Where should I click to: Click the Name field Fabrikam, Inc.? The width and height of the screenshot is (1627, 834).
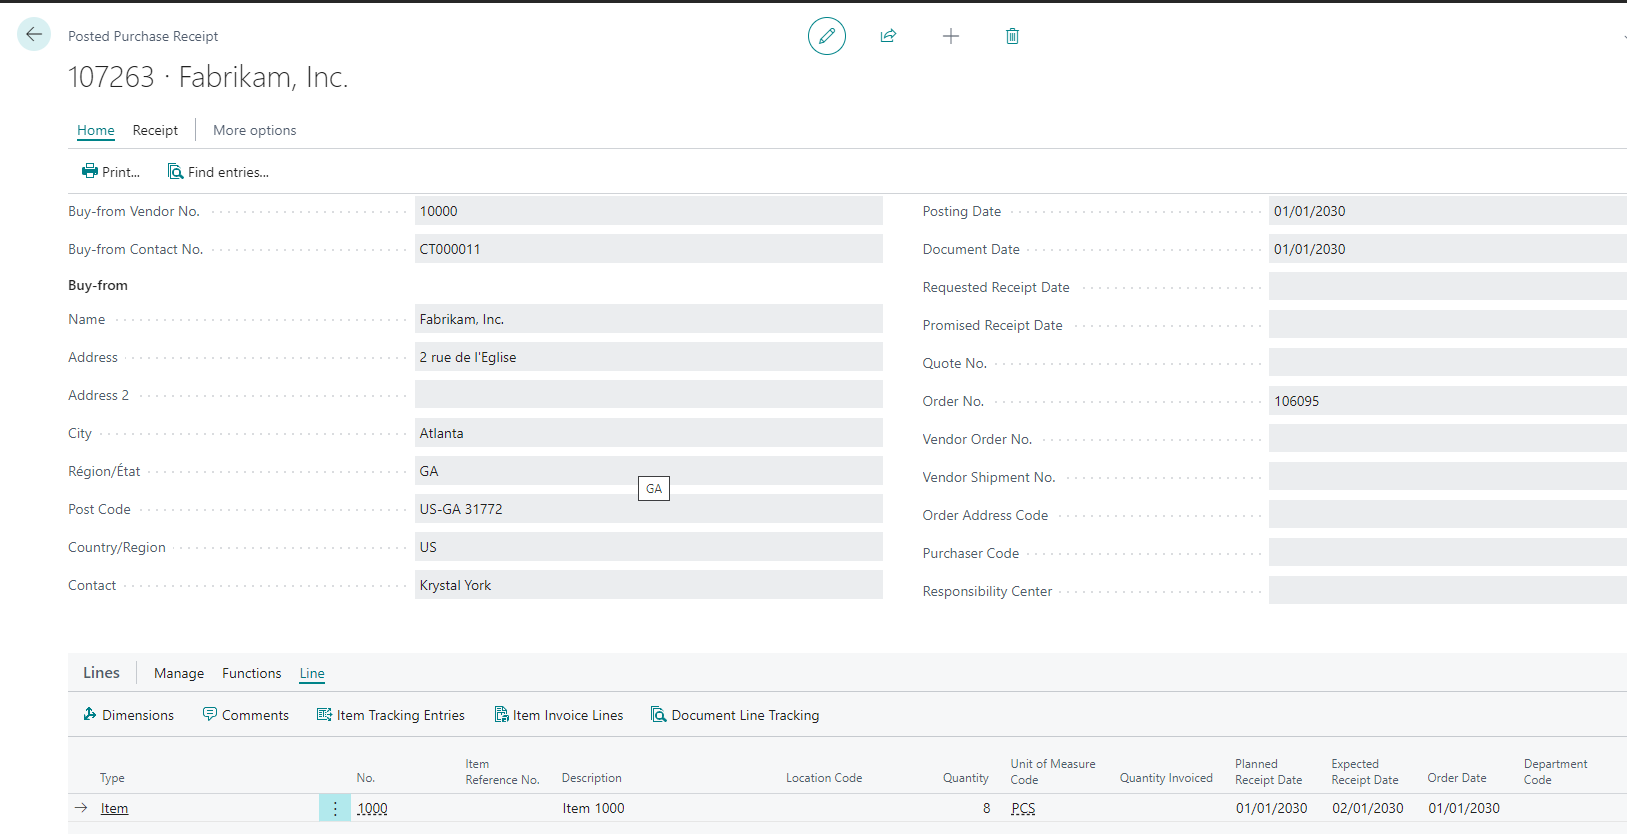(x=649, y=319)
